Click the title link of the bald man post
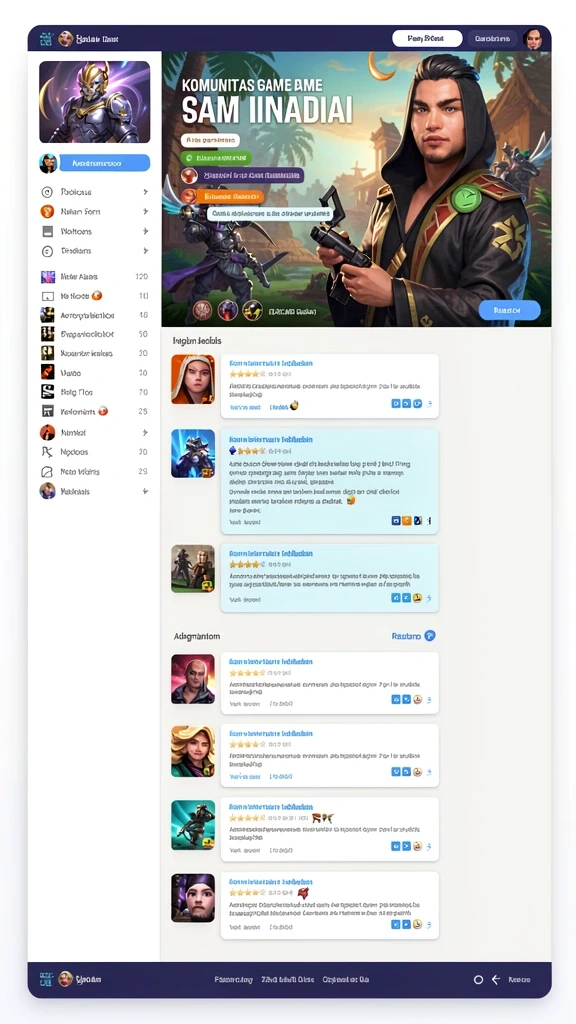 [x=271, y=662]
